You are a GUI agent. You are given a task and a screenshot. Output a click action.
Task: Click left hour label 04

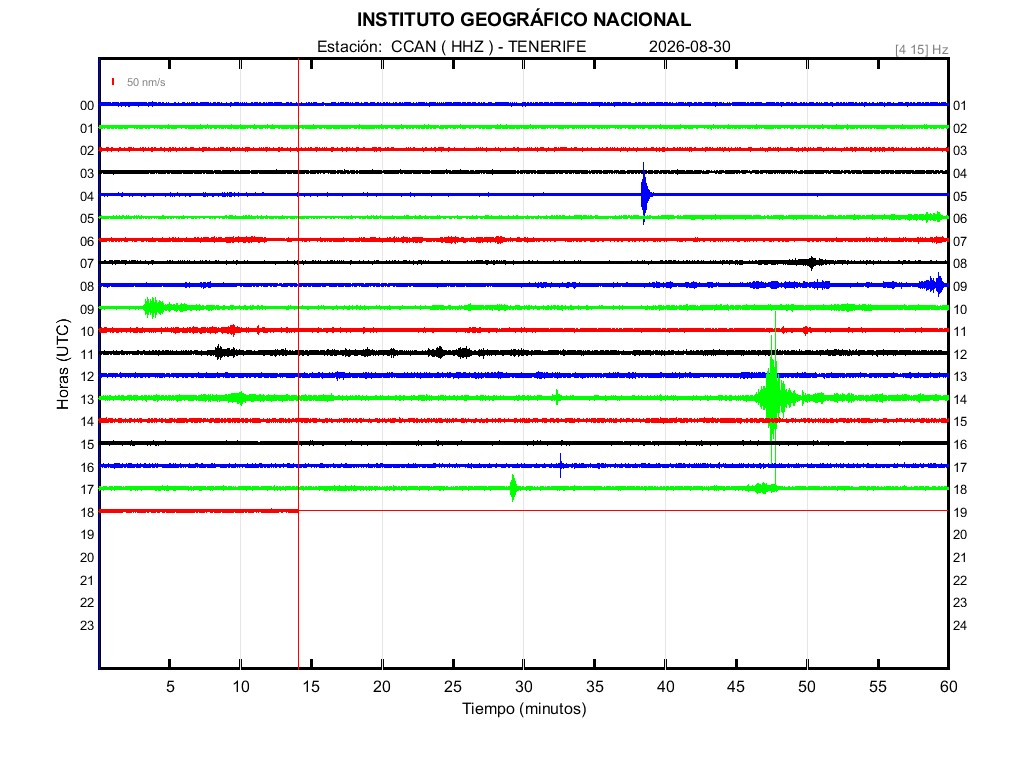coord(87,197)
